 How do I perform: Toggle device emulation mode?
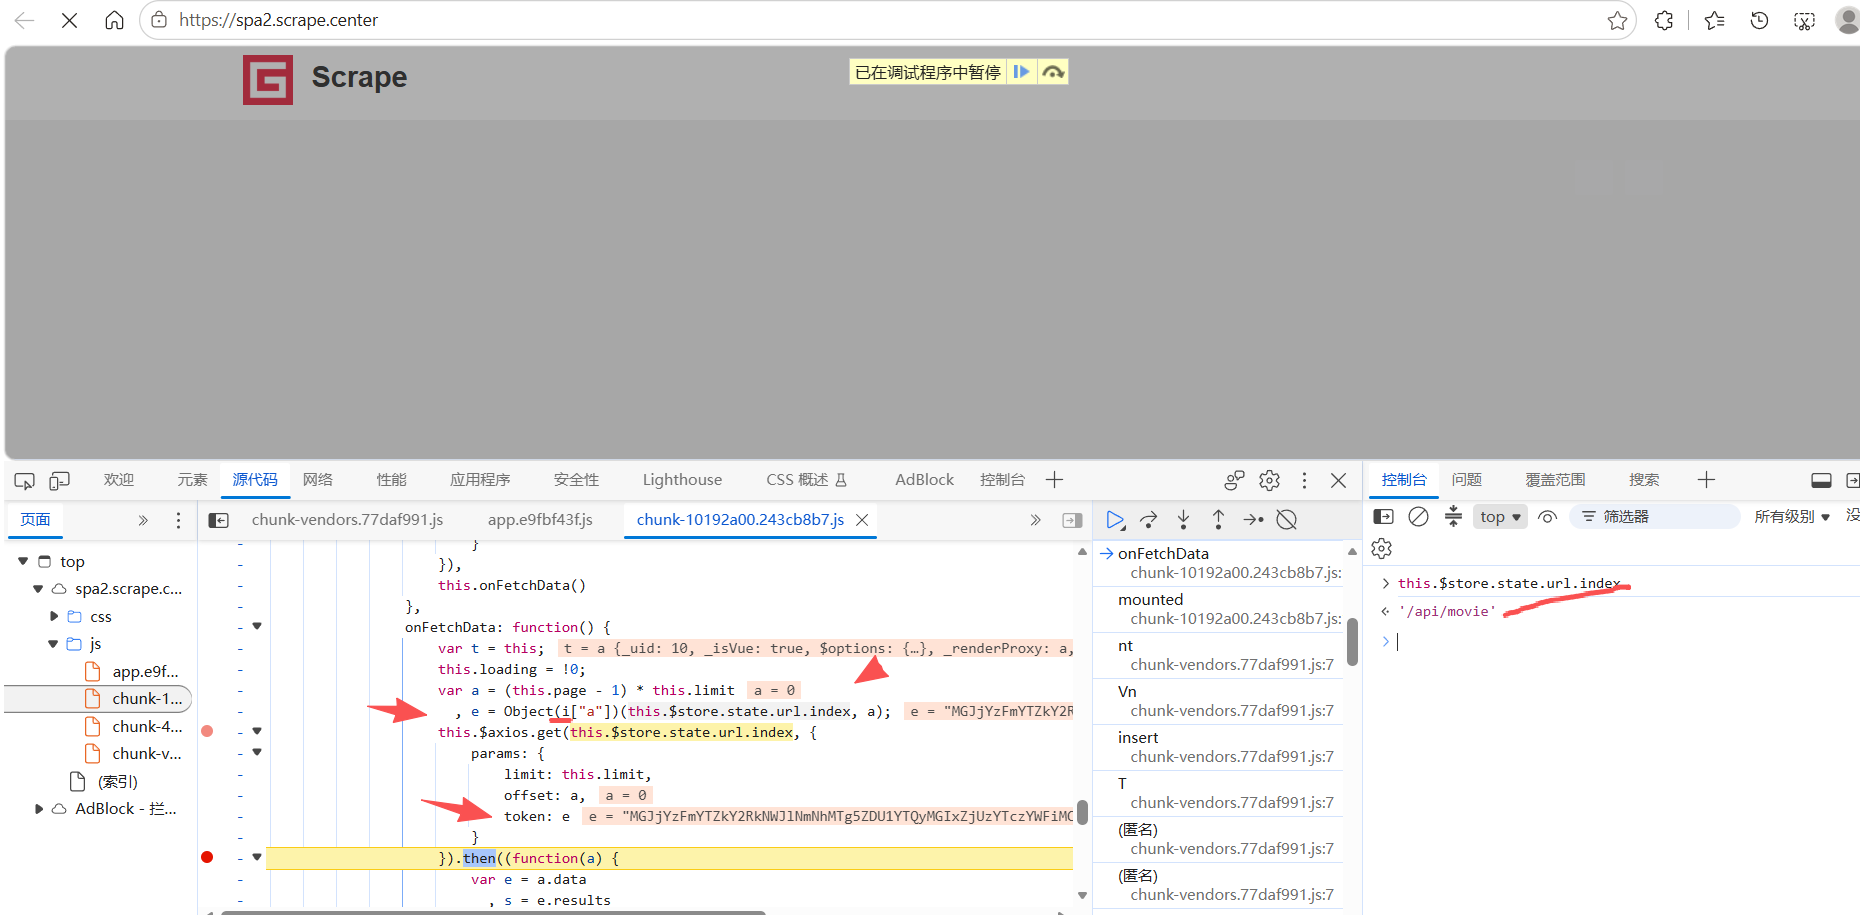pos(60,481)
